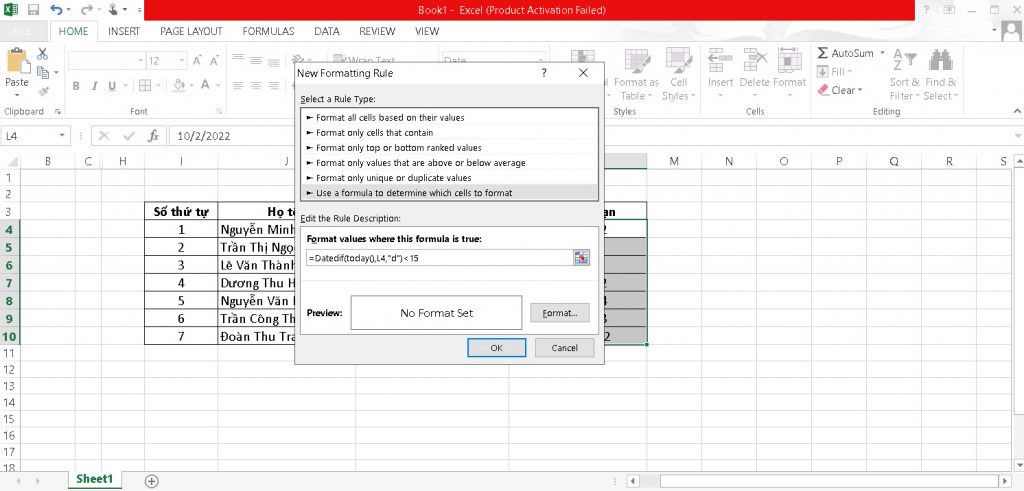
Task: Click the Insert Function fx icon
Action: (153, 136)
